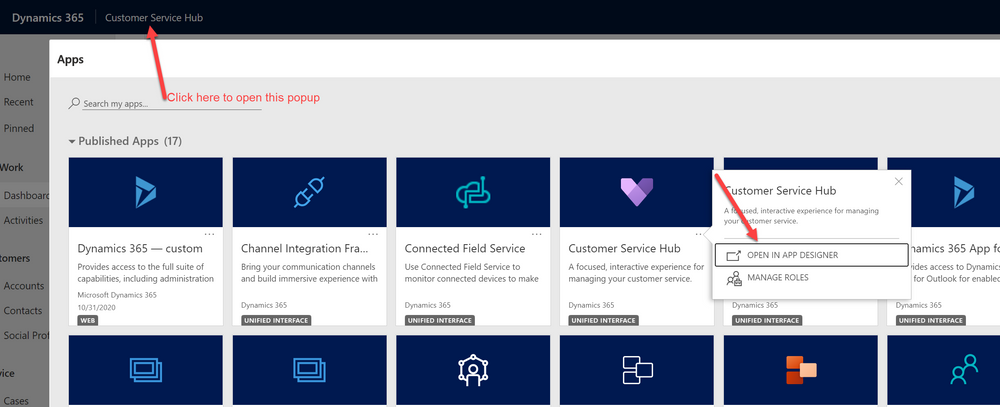The height and width of the screenshot is (407, 1000).
Task: Open Cases in side navigation
Action: click(16, 401)
